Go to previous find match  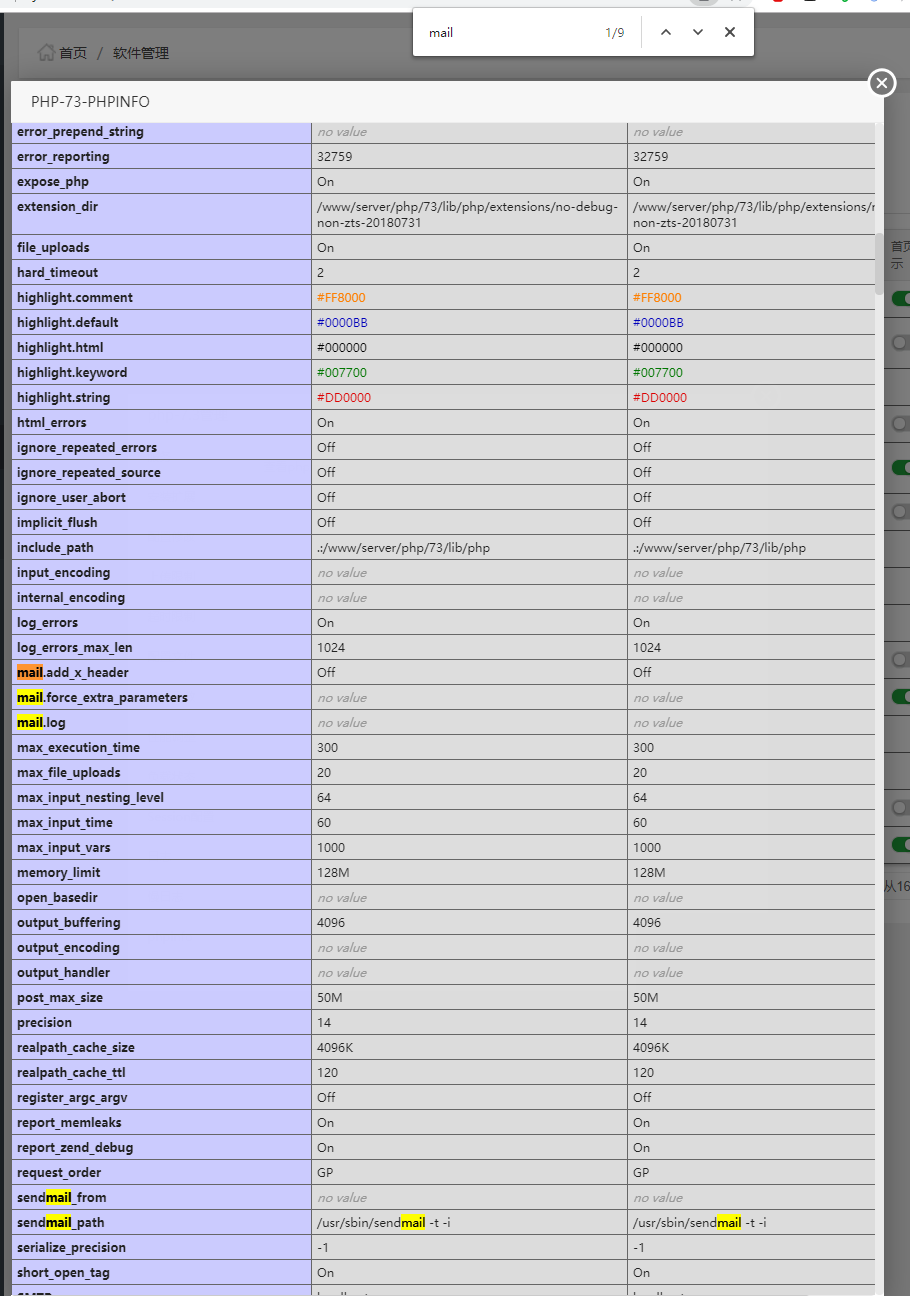666,32
